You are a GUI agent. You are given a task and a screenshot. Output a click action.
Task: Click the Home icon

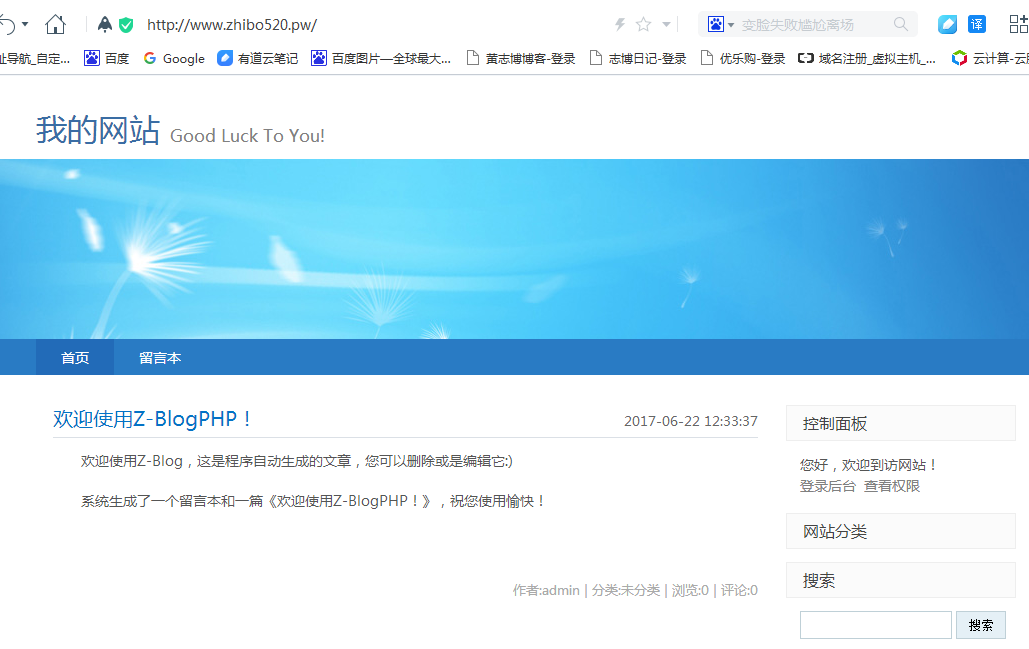[55, 24]
